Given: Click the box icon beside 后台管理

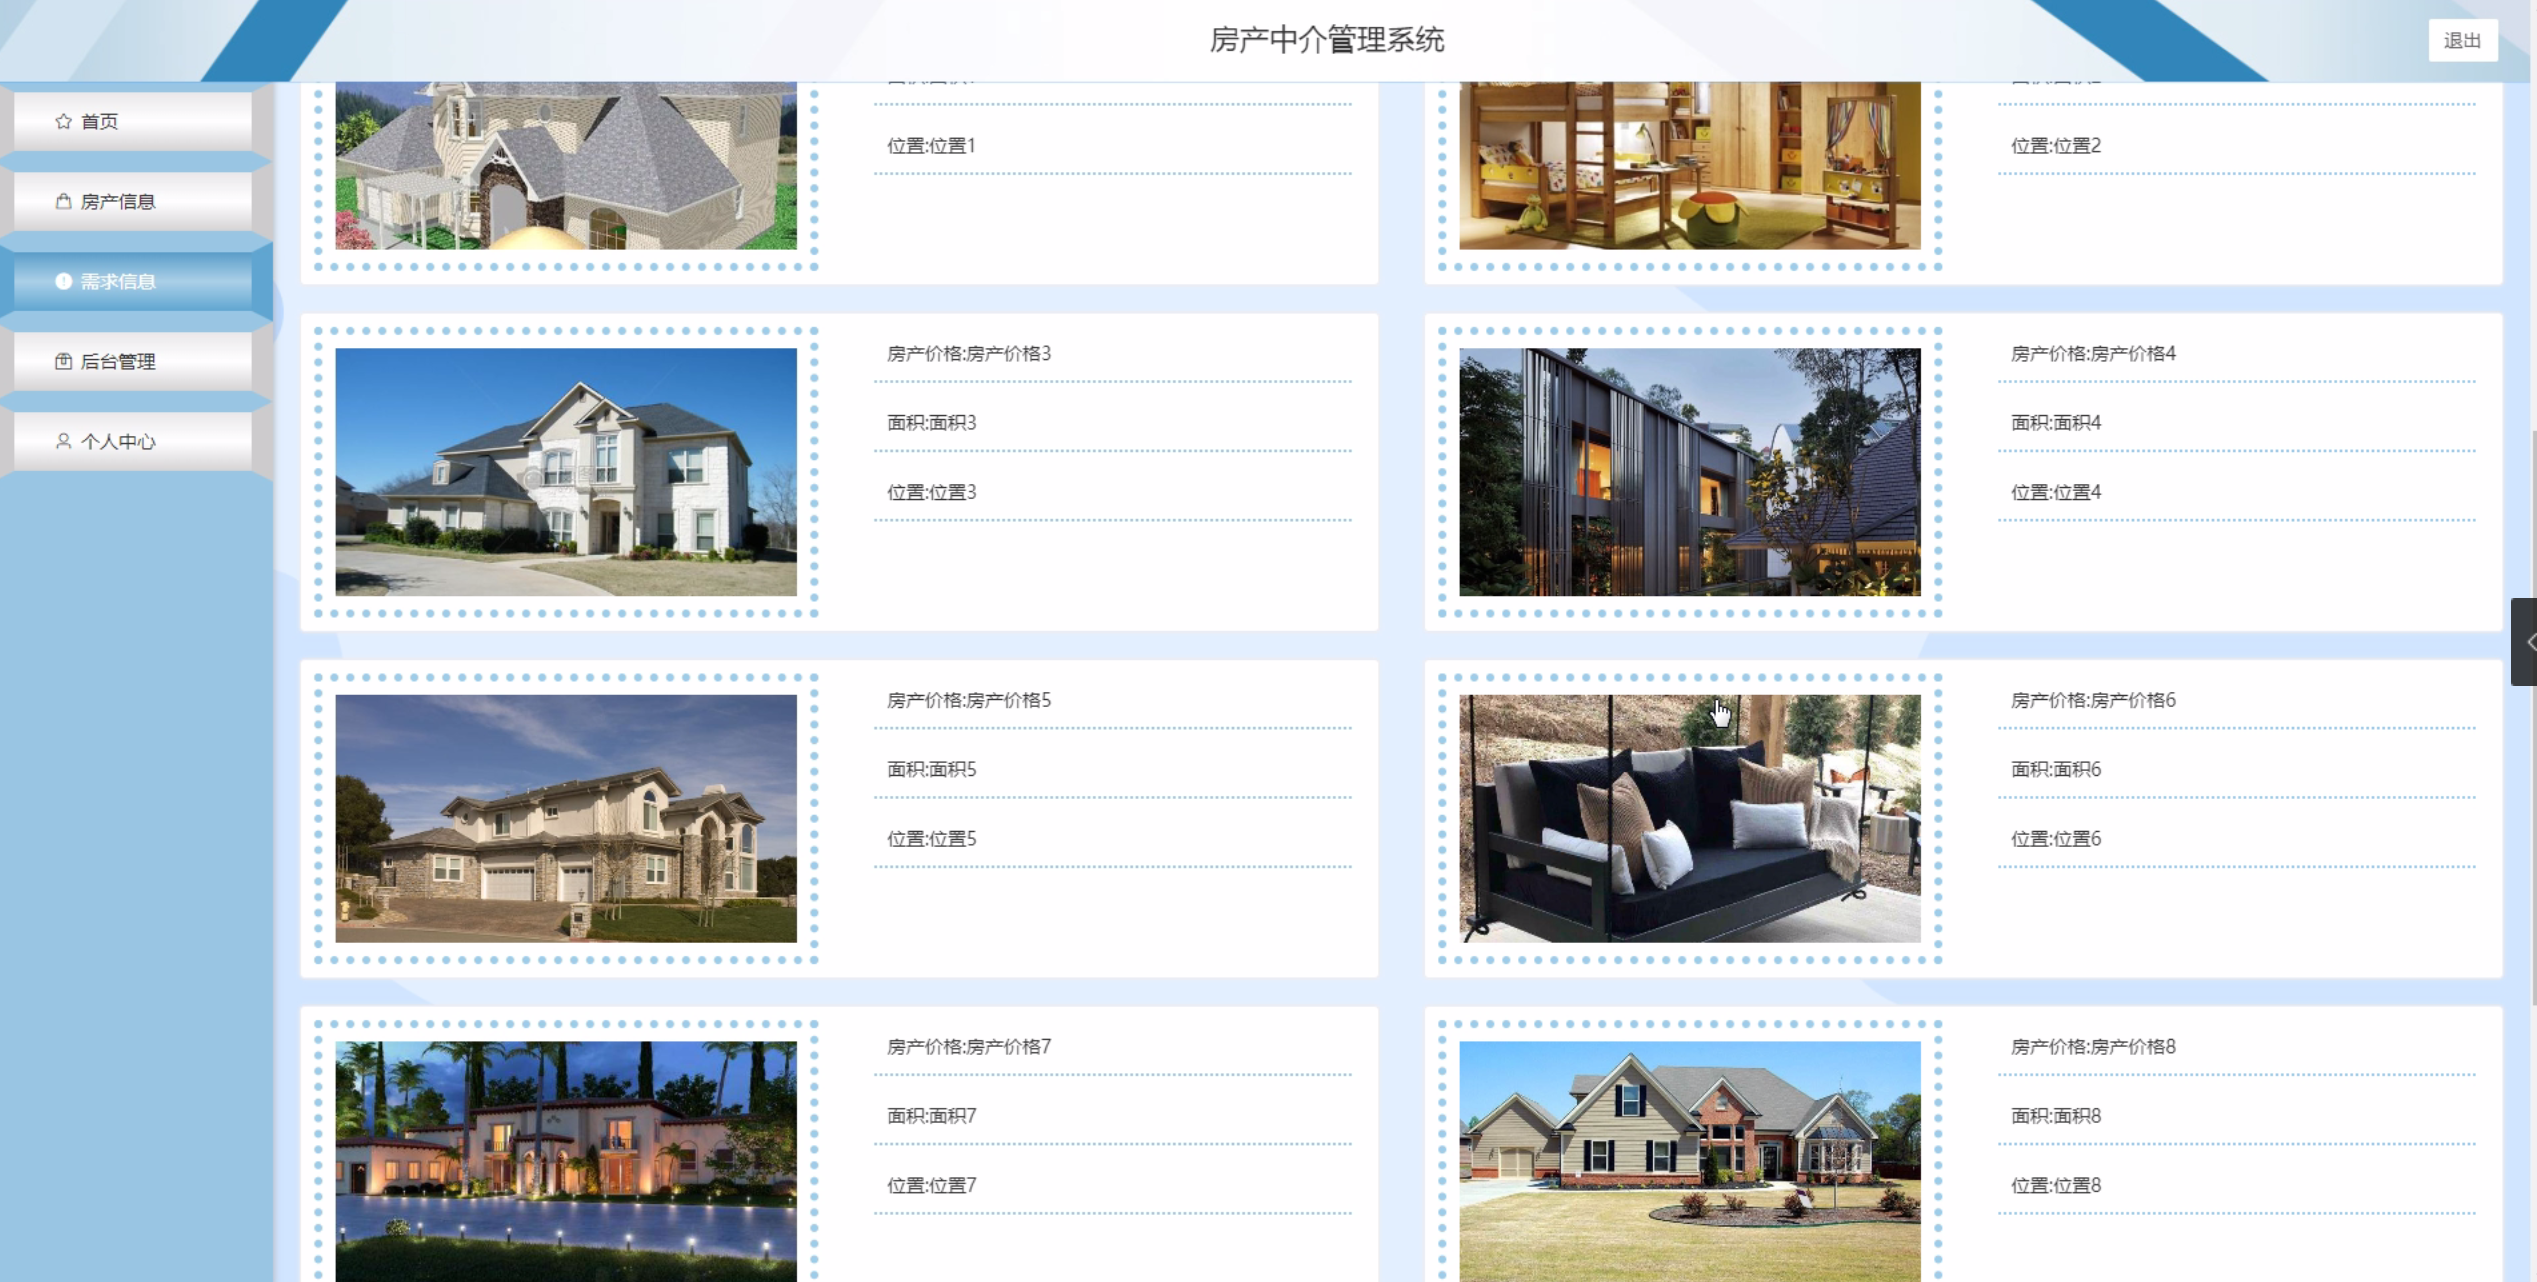Looking at the screenshot, I should point(63,361).
